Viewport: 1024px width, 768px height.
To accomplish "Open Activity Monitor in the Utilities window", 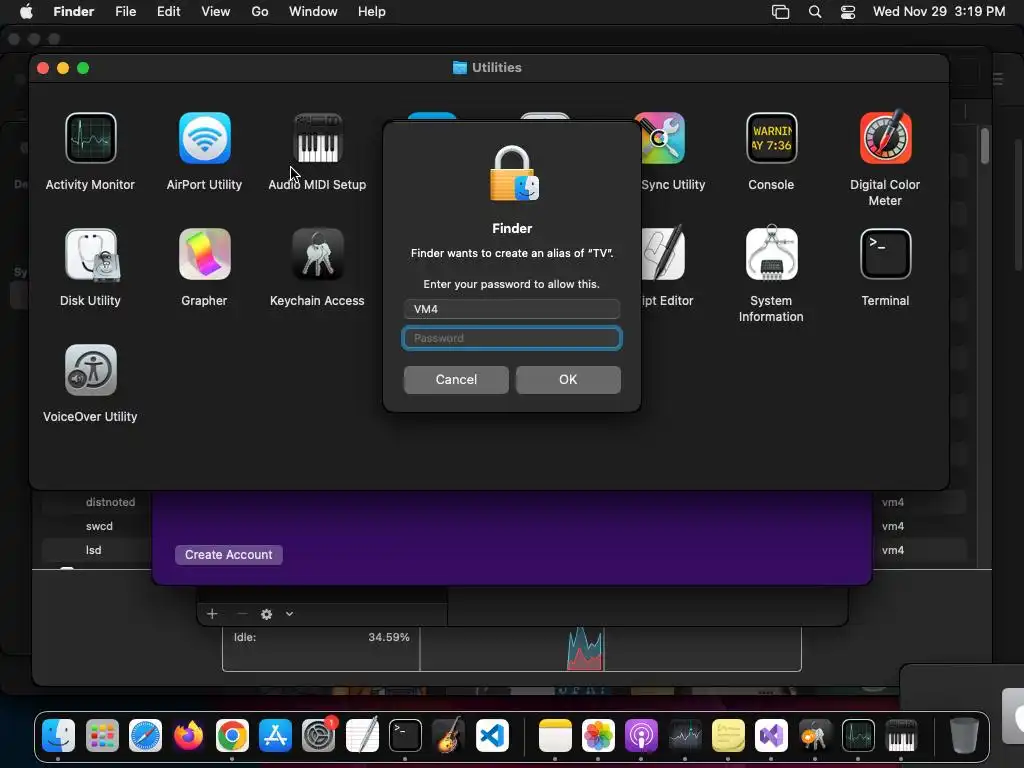I will [x=90, y=138].
